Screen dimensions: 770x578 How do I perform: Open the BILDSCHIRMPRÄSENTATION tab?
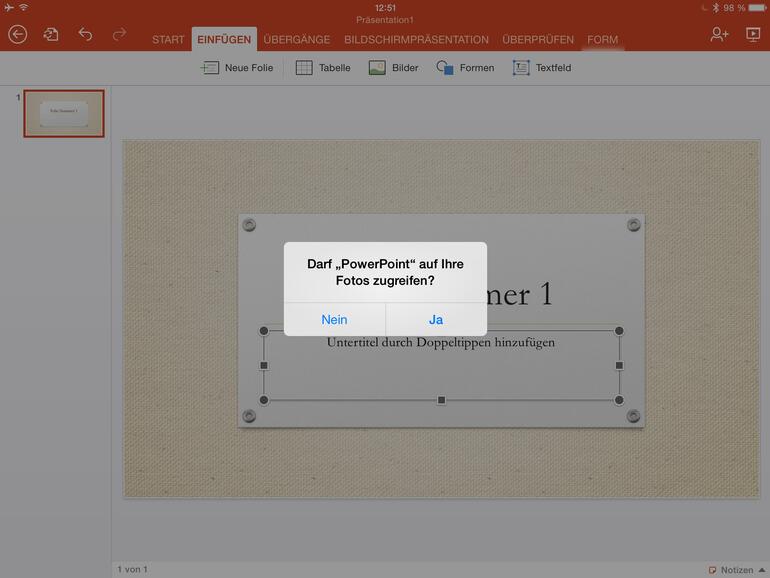pyautogui.click(x=416, y=40)
